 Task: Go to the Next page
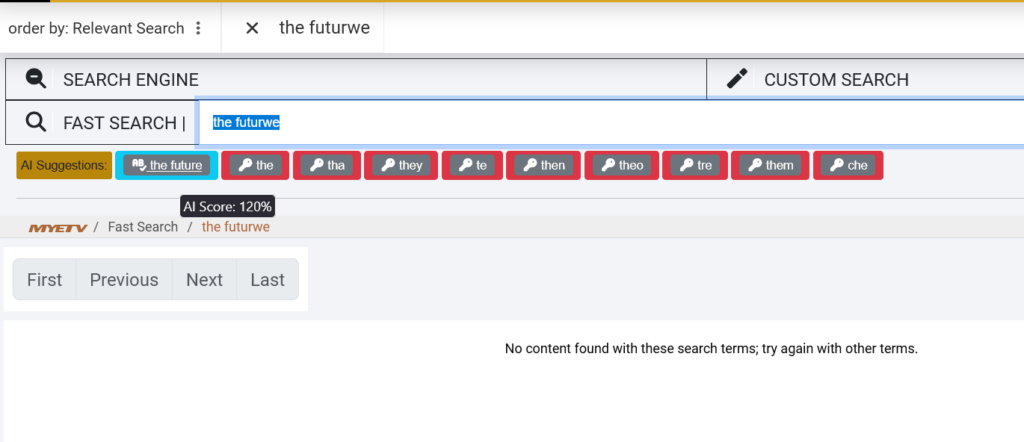[204, 280]
